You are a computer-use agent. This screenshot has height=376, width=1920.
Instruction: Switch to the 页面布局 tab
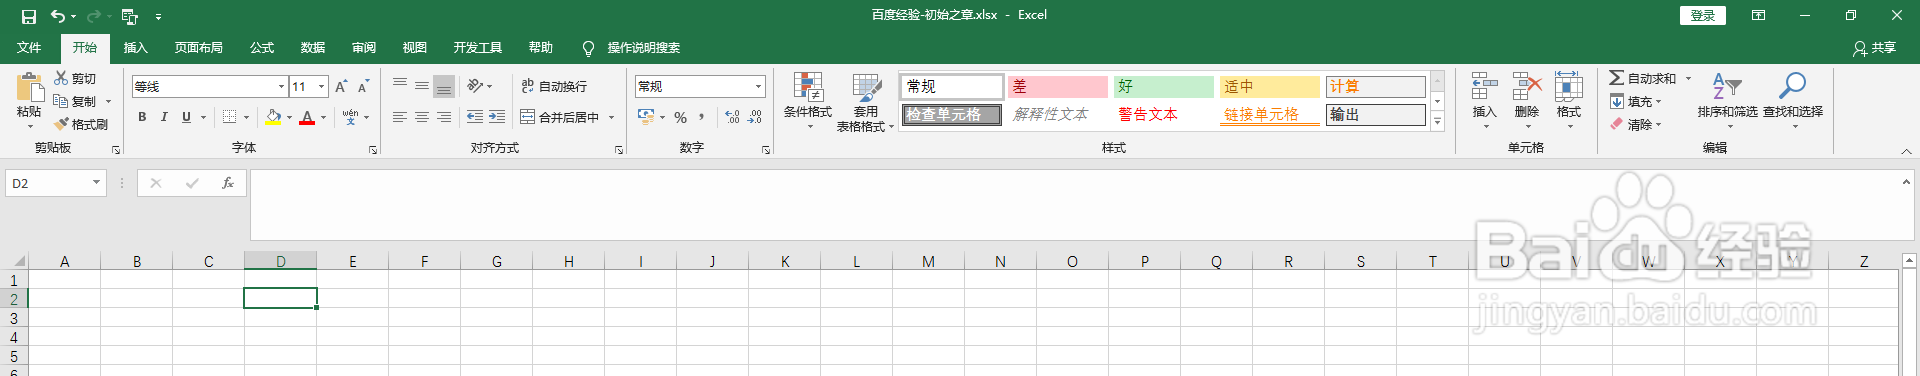click(198, 48)
